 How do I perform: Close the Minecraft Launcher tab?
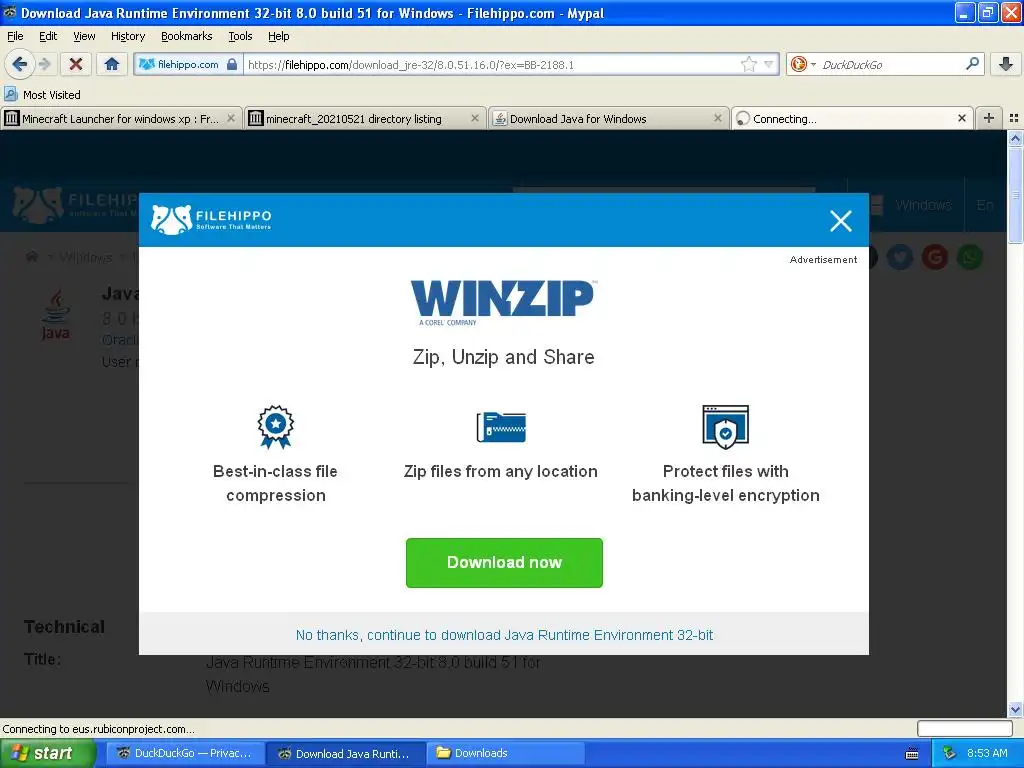coord(231,118)
